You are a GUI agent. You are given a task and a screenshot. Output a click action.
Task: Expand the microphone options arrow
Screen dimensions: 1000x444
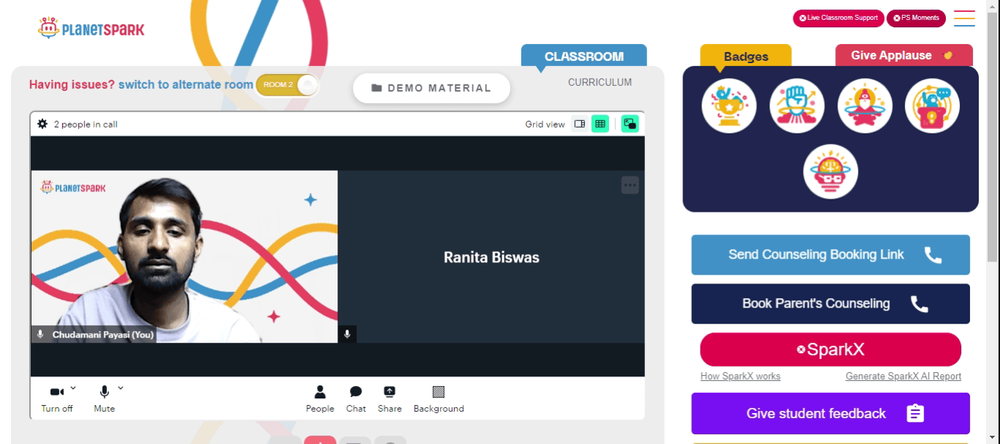[121, 388]
